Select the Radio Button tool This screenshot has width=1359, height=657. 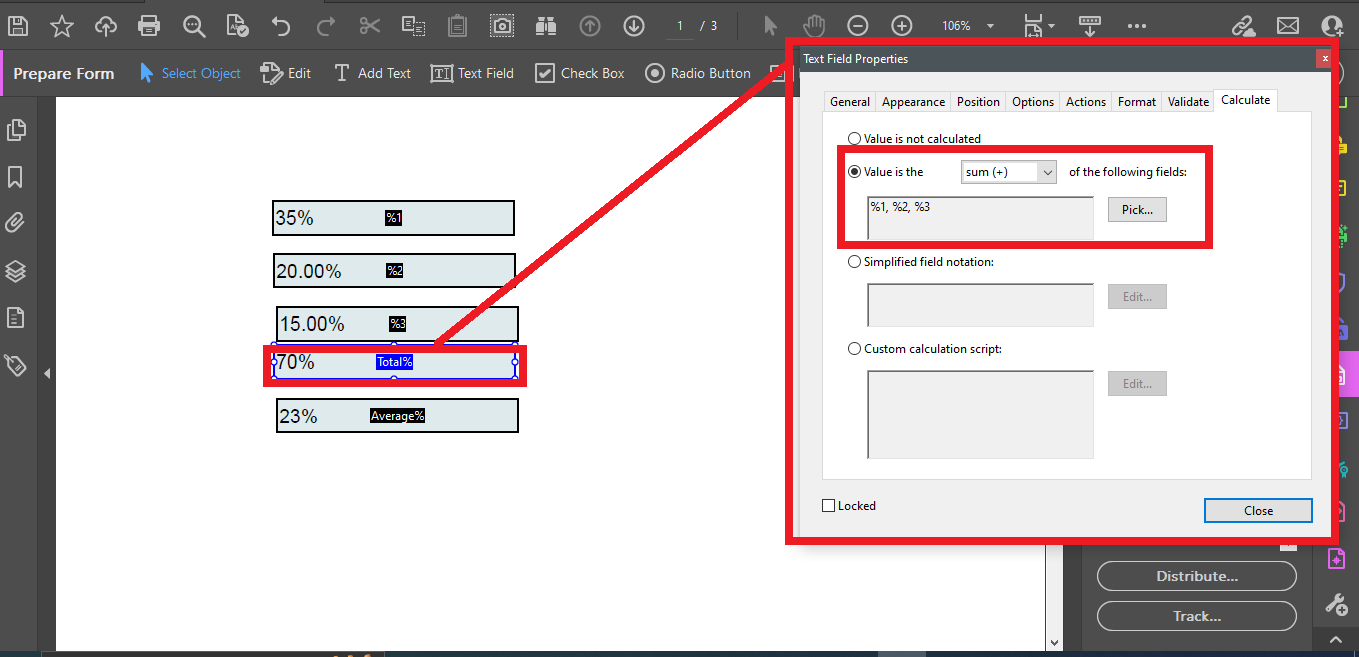[698, 72]
